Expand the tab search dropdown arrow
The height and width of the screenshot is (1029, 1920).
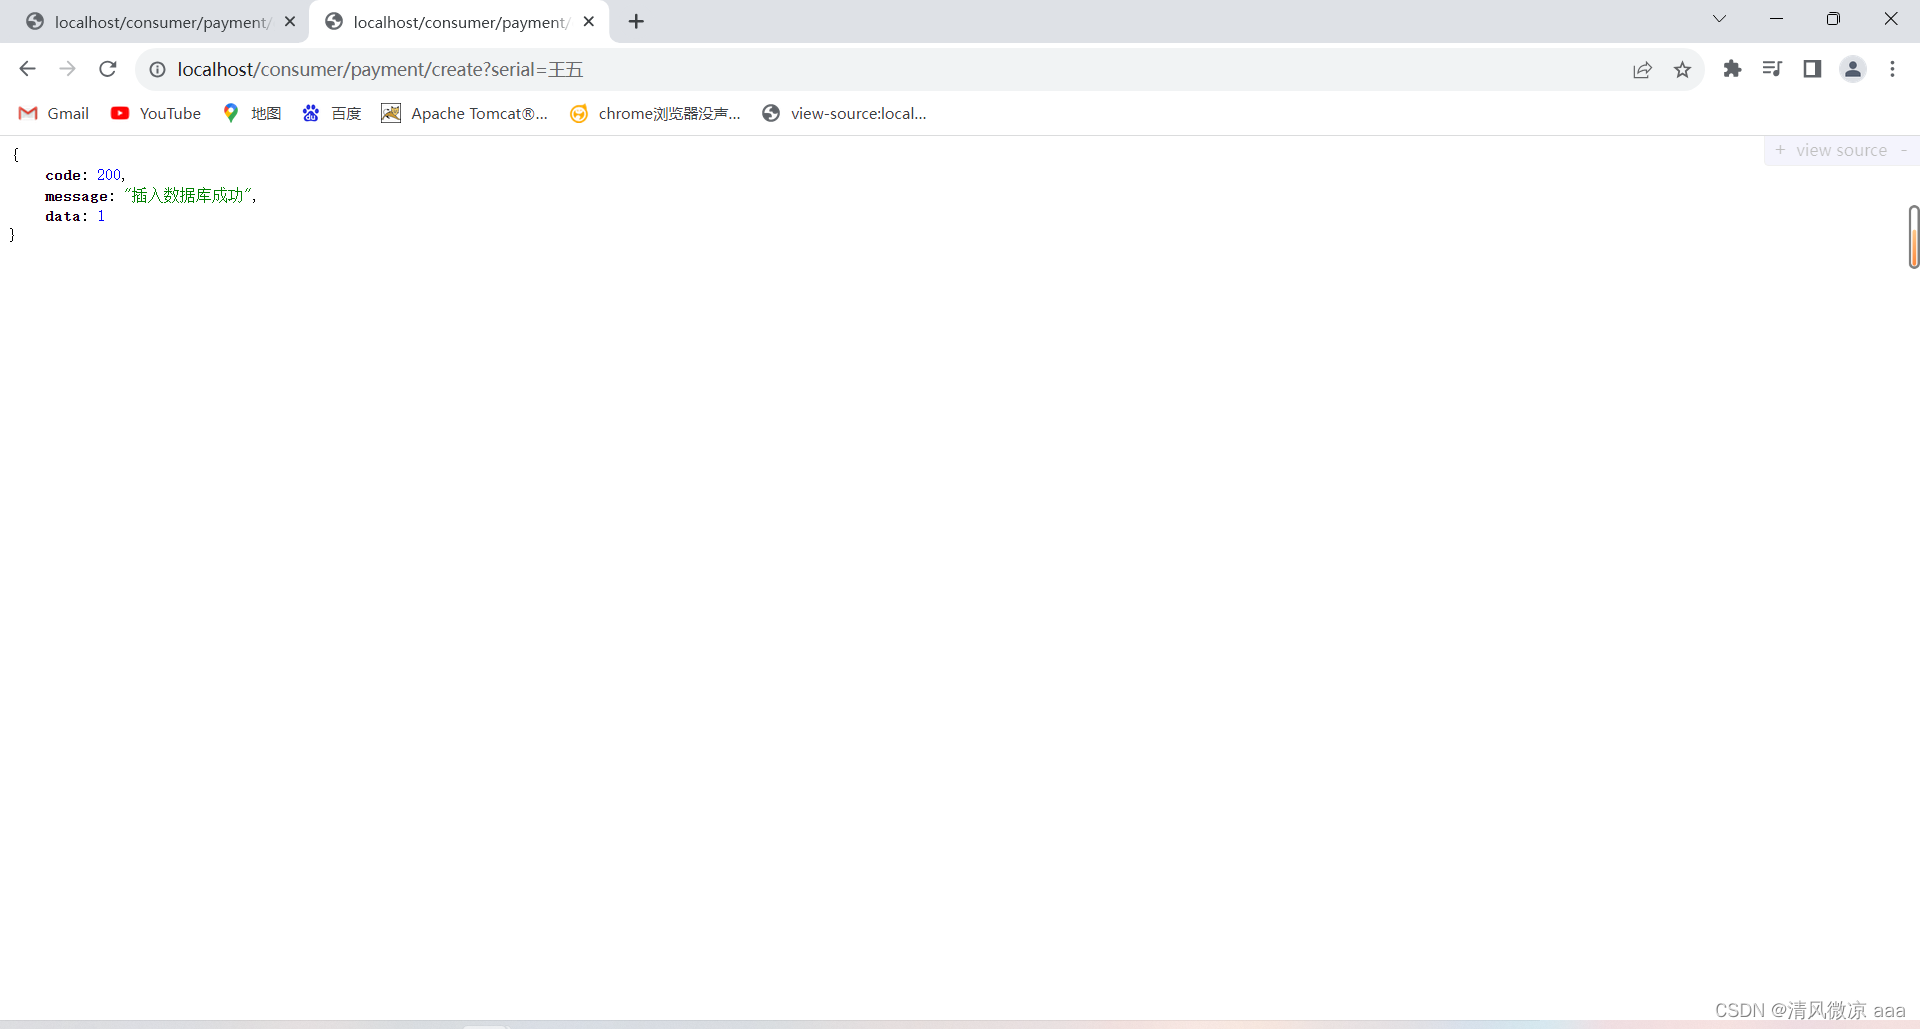coord(1719,19)
